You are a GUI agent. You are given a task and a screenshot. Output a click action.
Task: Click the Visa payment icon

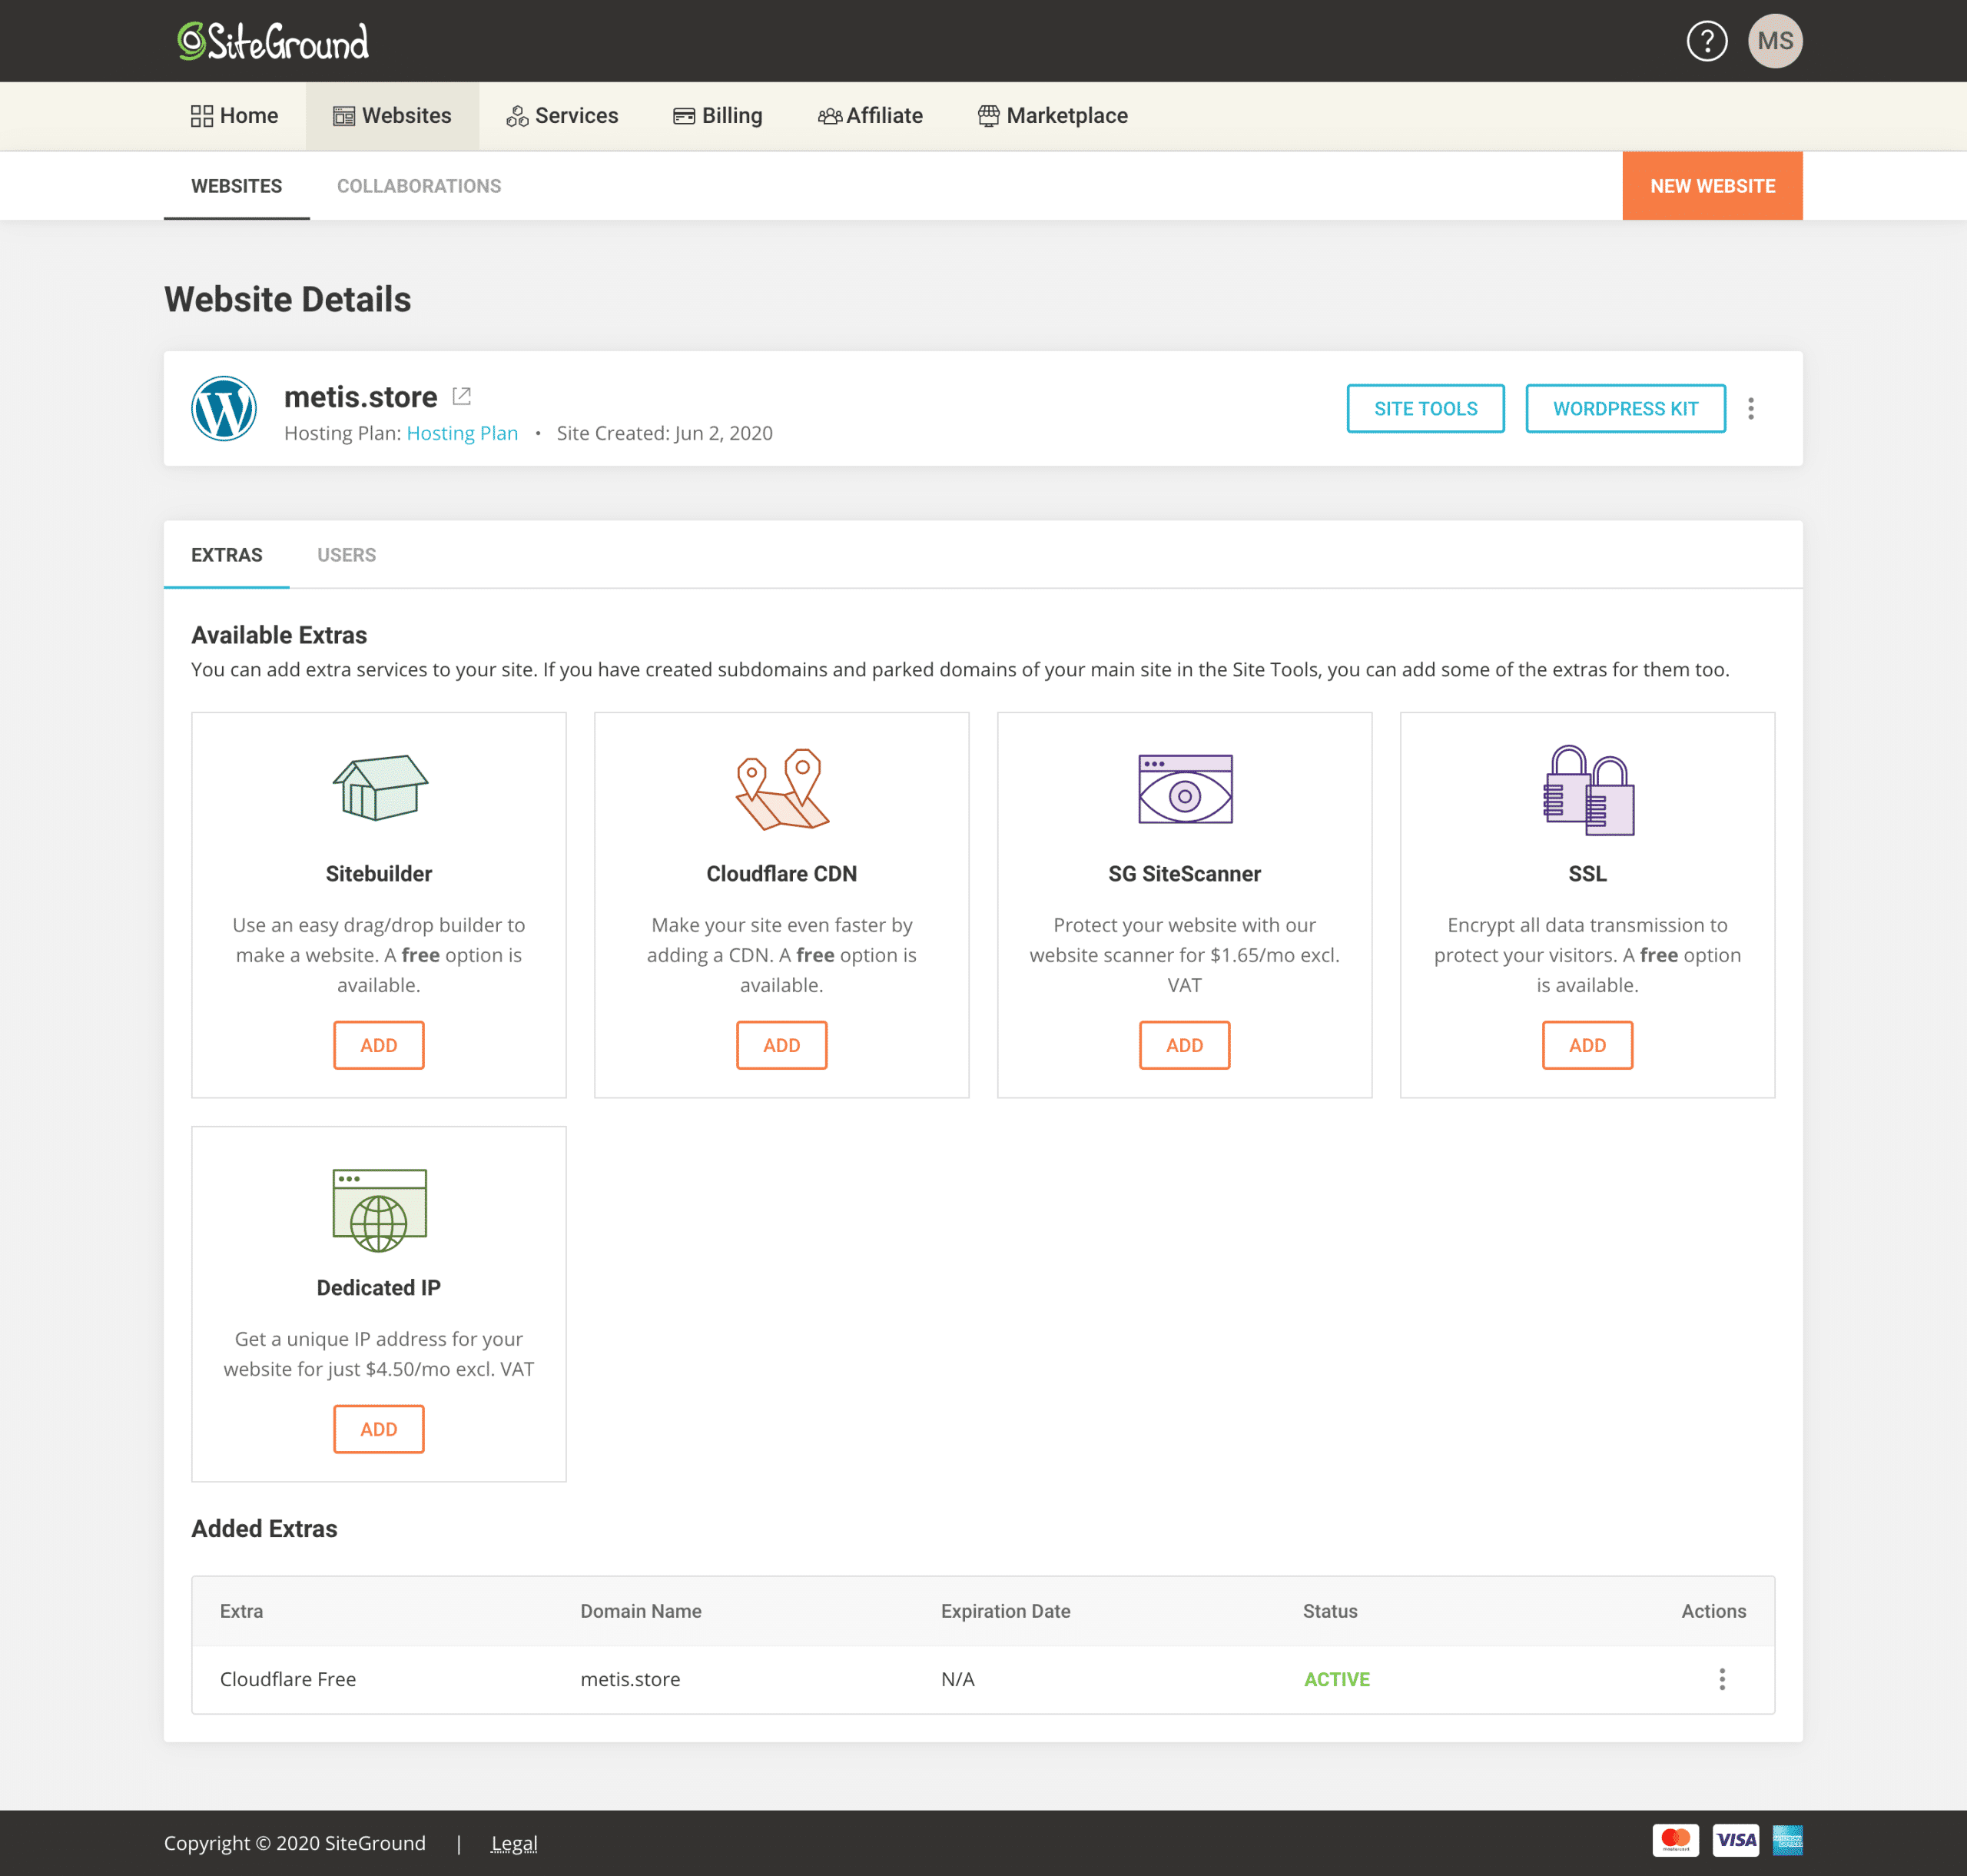(1735, 1840)
